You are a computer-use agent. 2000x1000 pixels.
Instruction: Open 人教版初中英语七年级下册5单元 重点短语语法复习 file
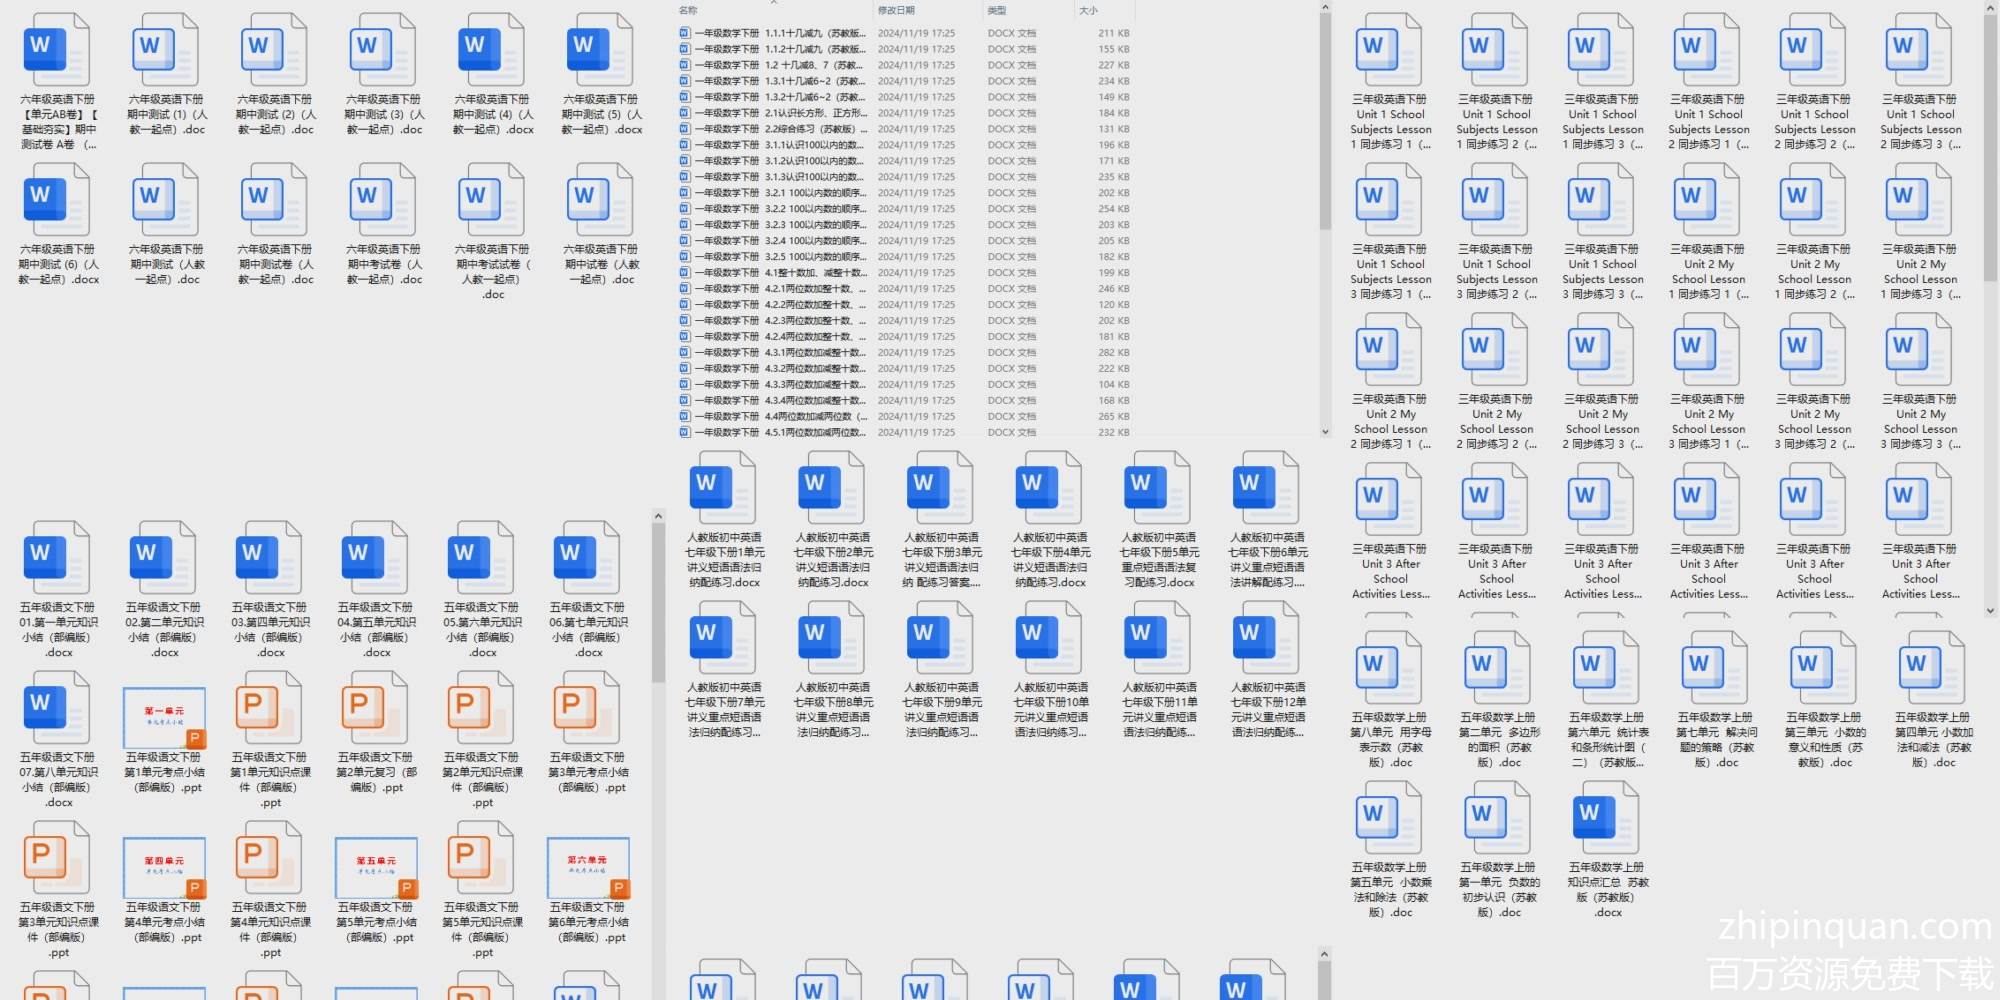tap(1159, 520)
